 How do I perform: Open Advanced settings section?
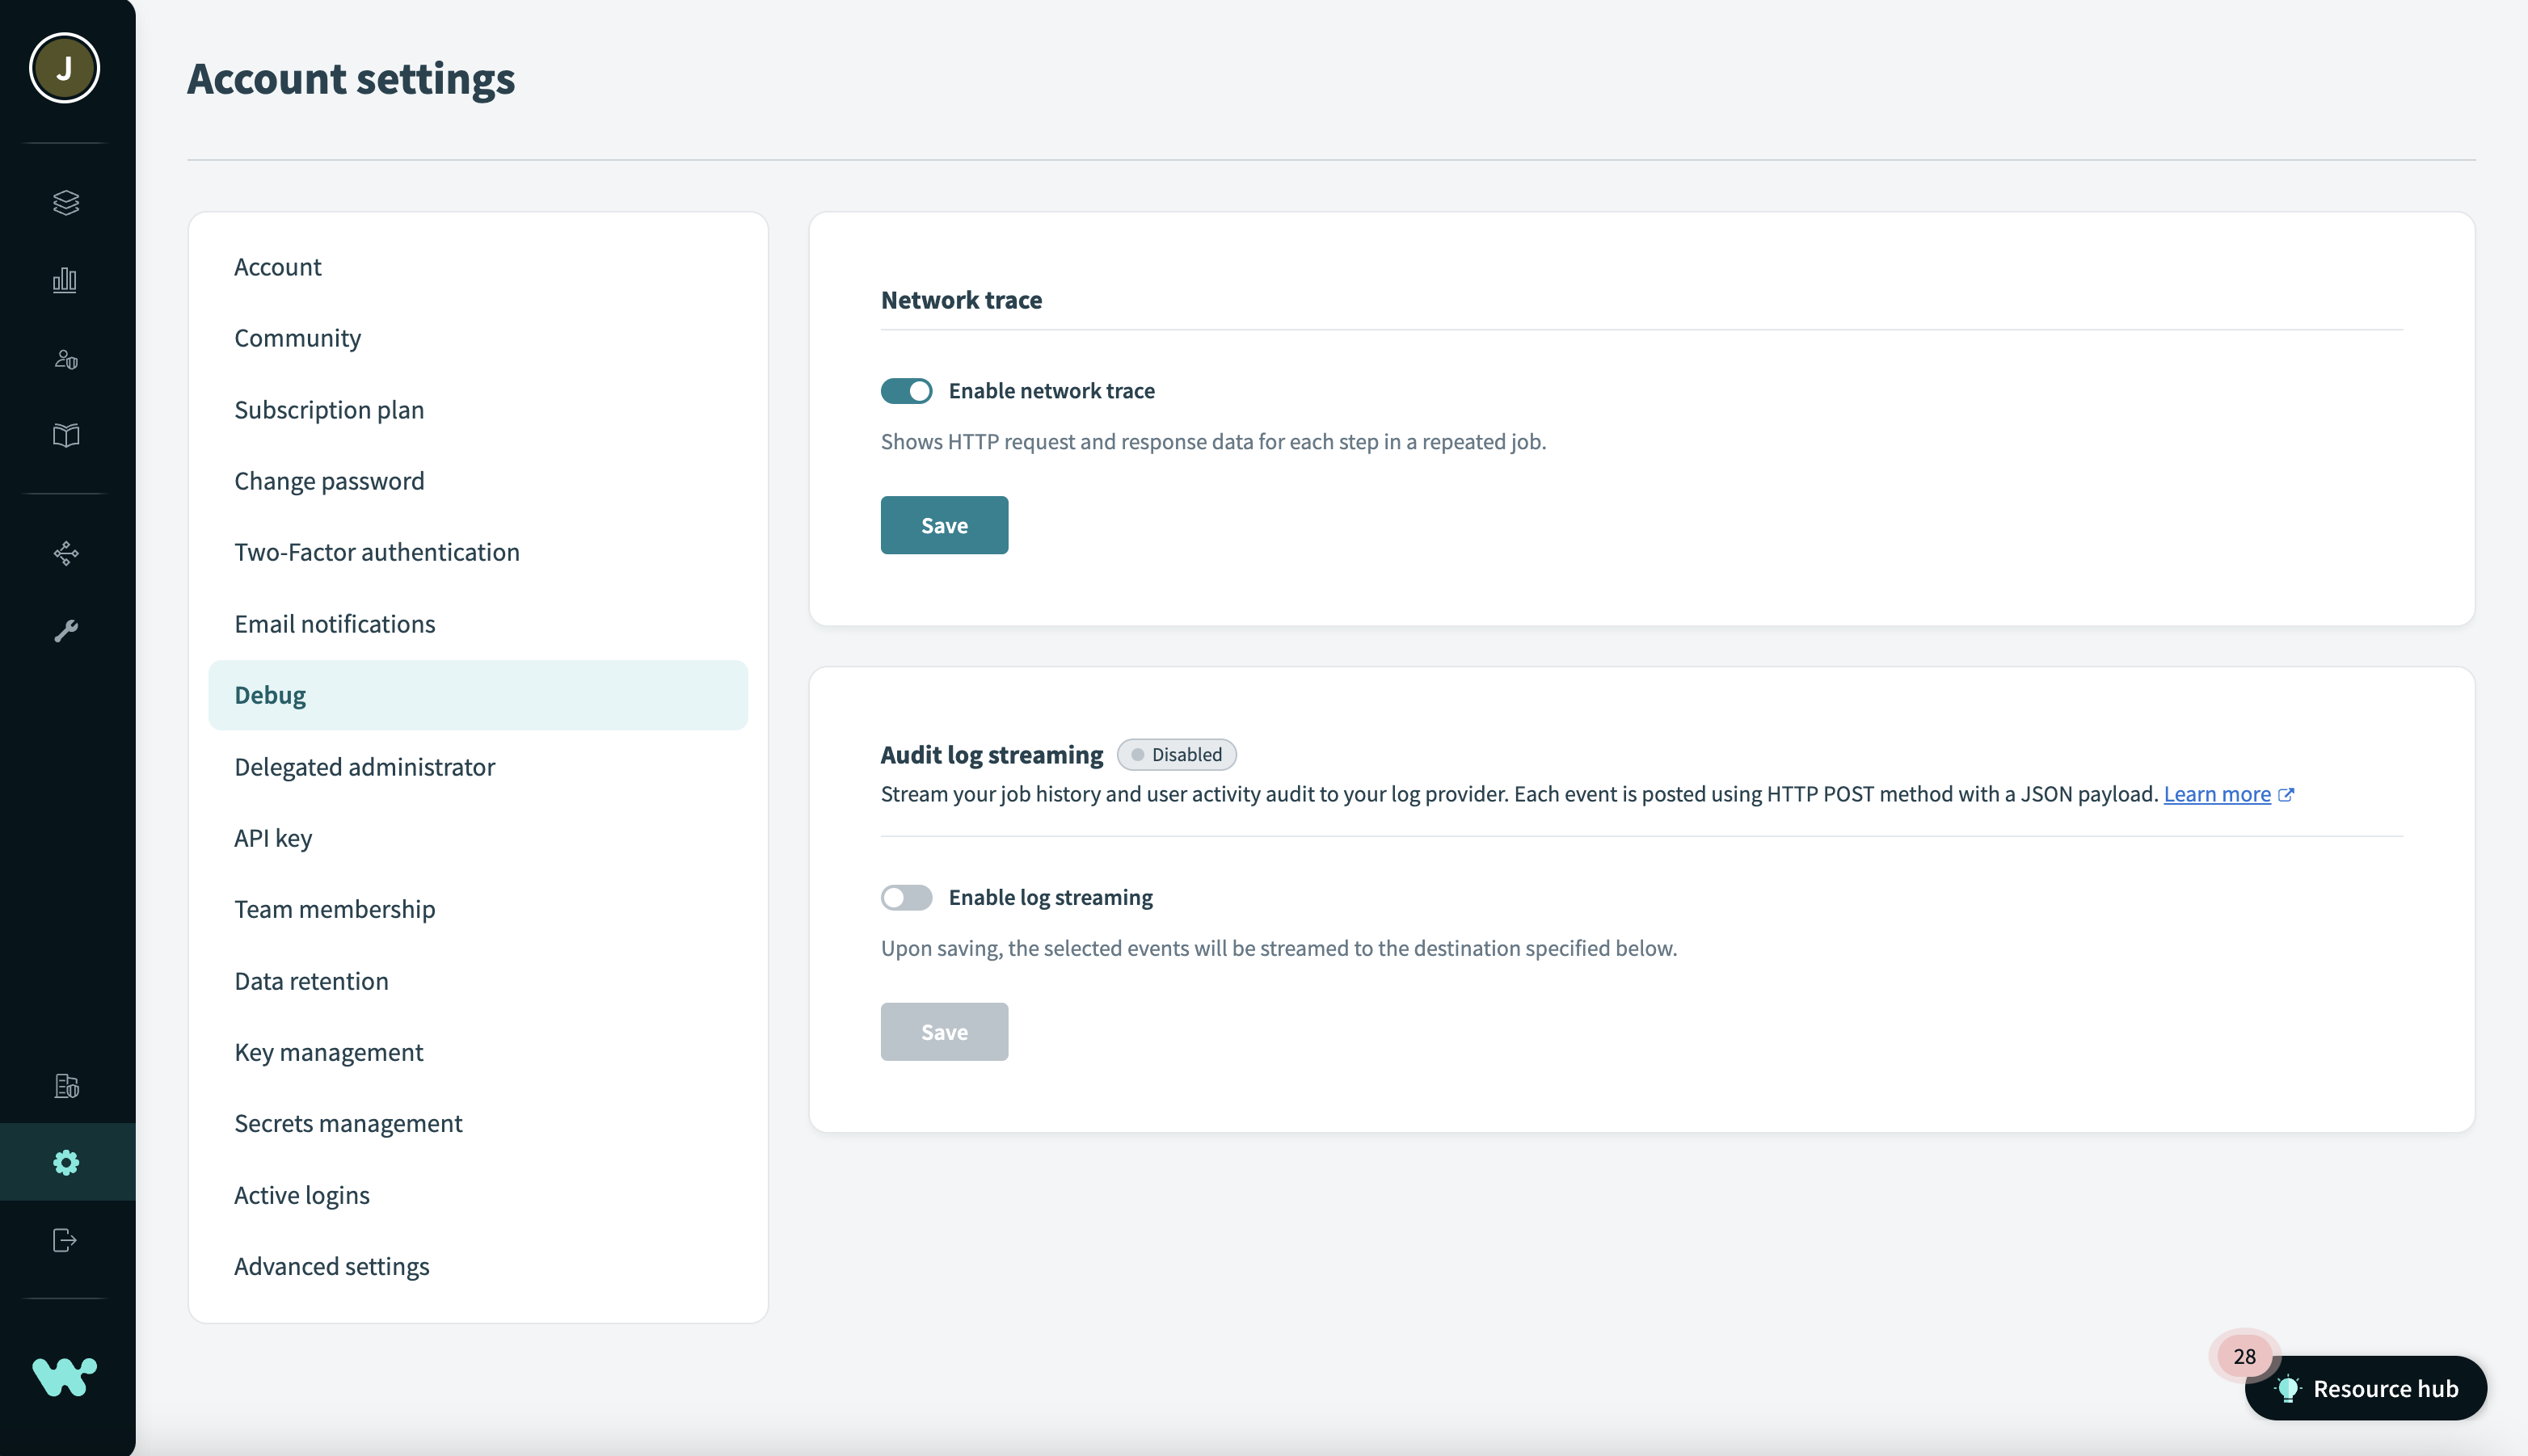[x=331, y=1265]
